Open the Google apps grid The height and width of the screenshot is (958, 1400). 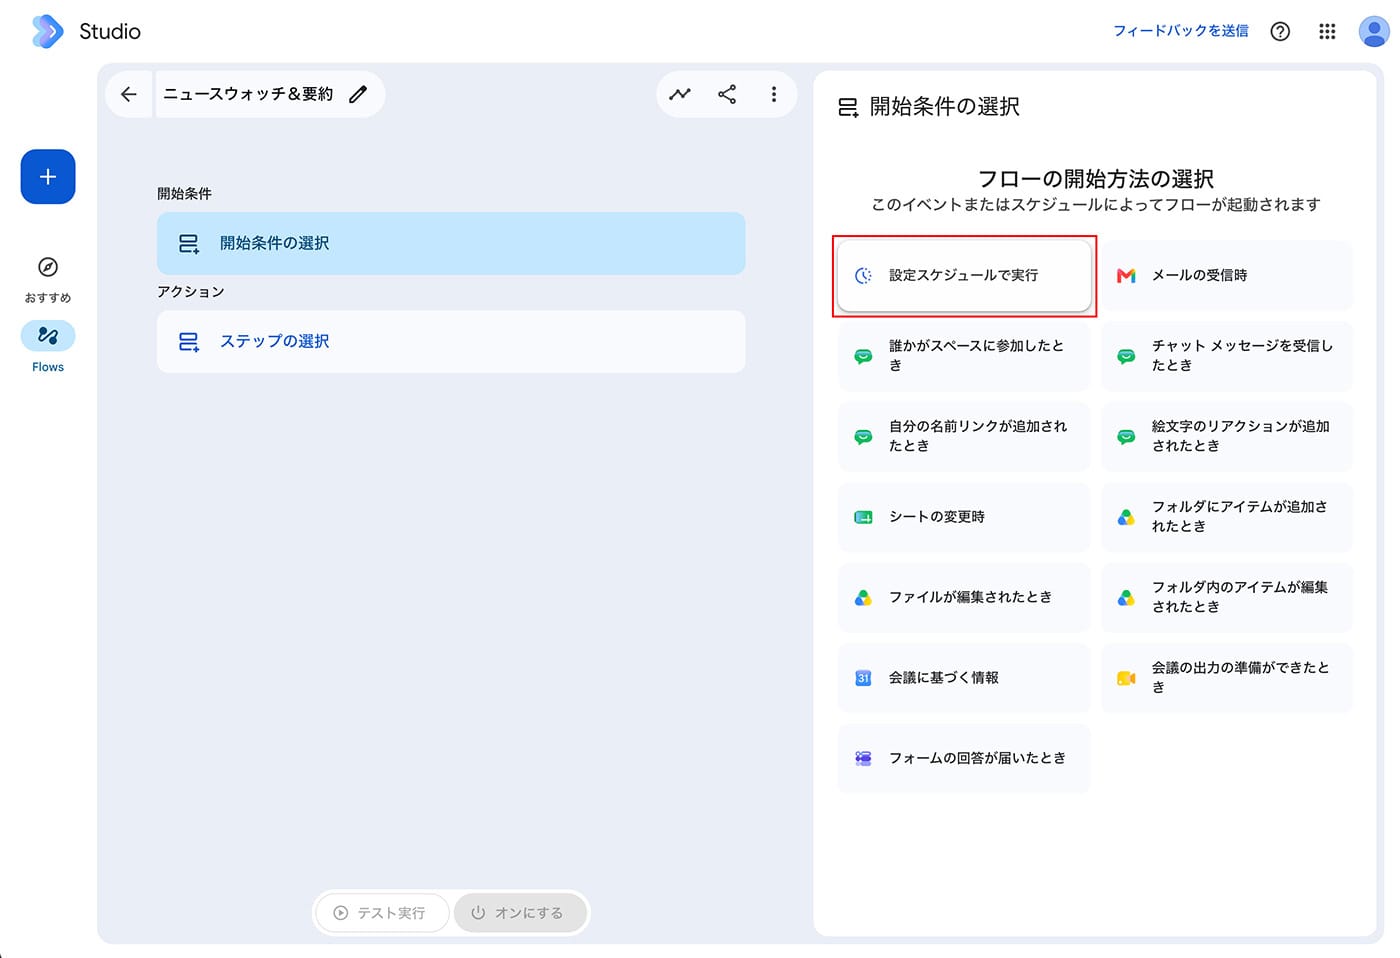(1327, 31)
